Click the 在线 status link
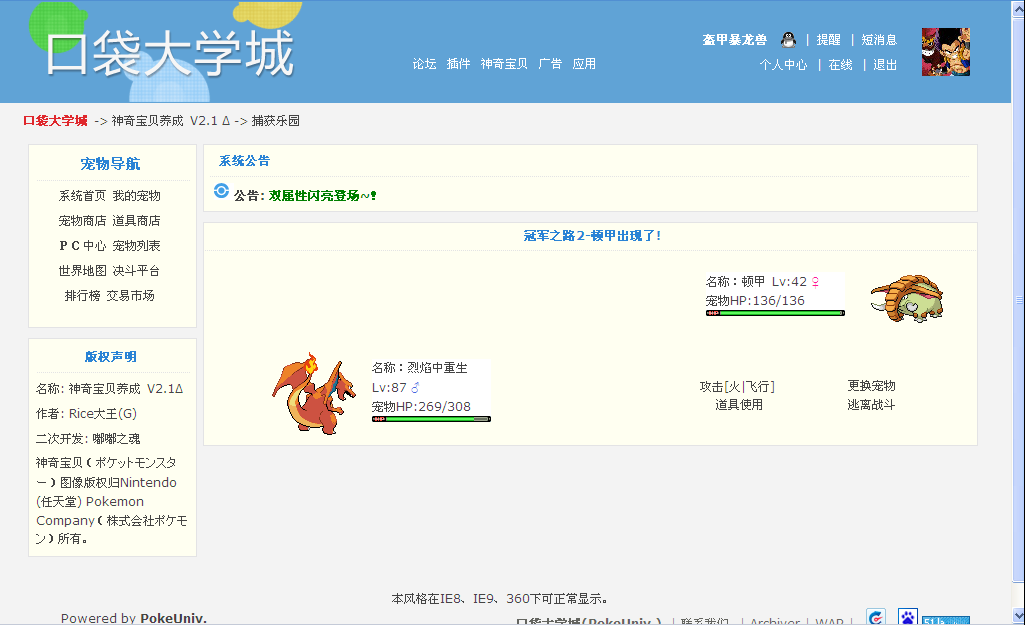This screenshot has height=625, width=1025. [x=840, y=65]
